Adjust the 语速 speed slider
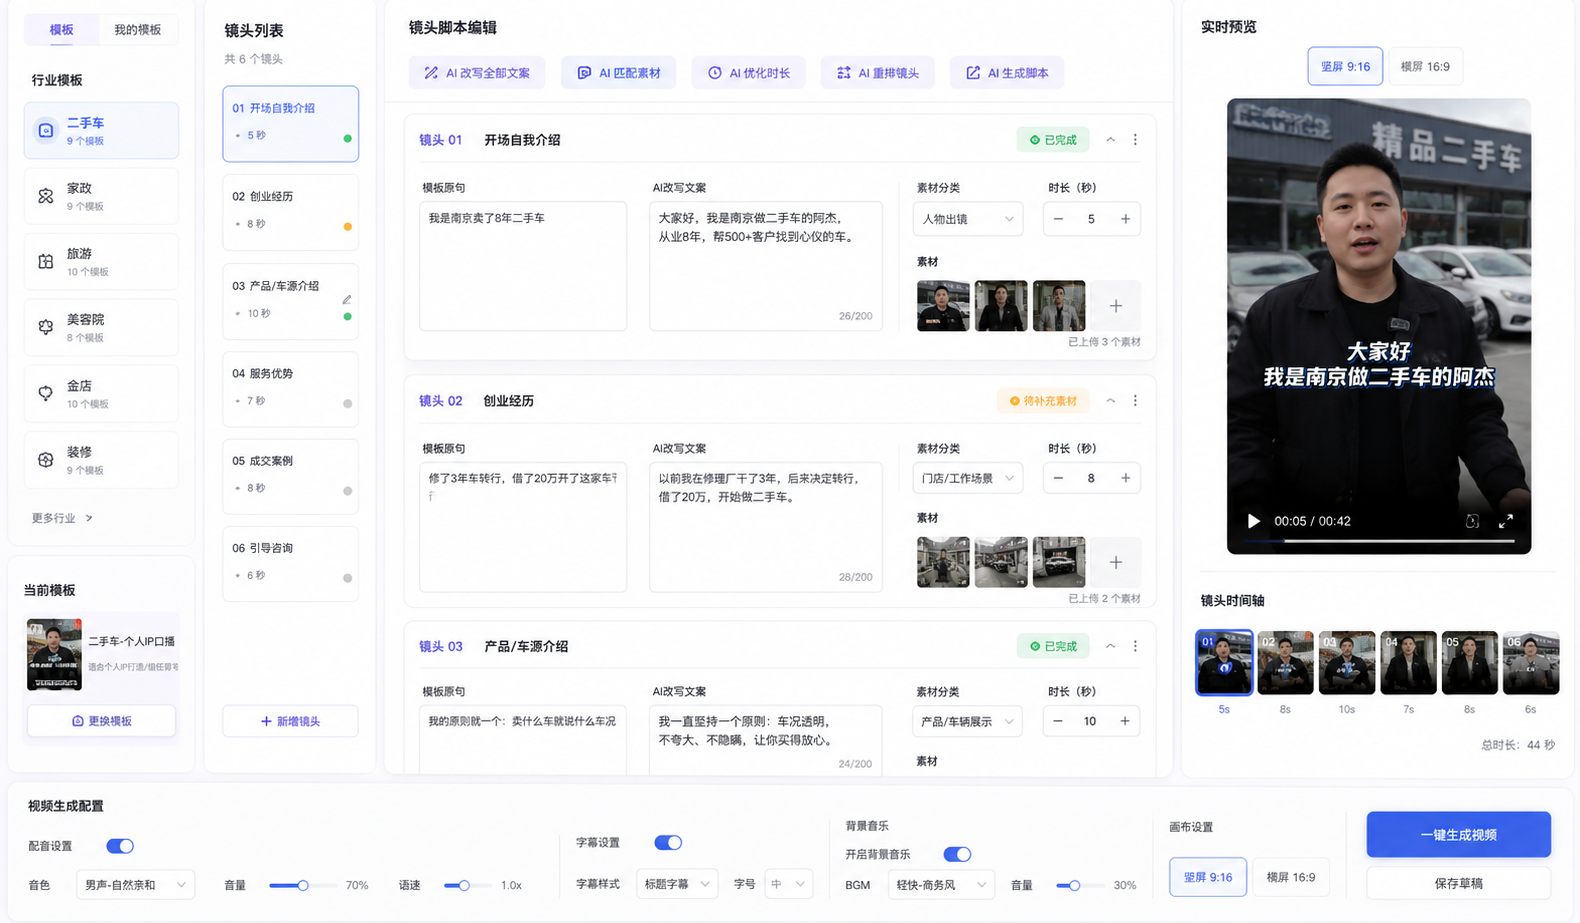The image size is (1580, 923). pos(464,885)
